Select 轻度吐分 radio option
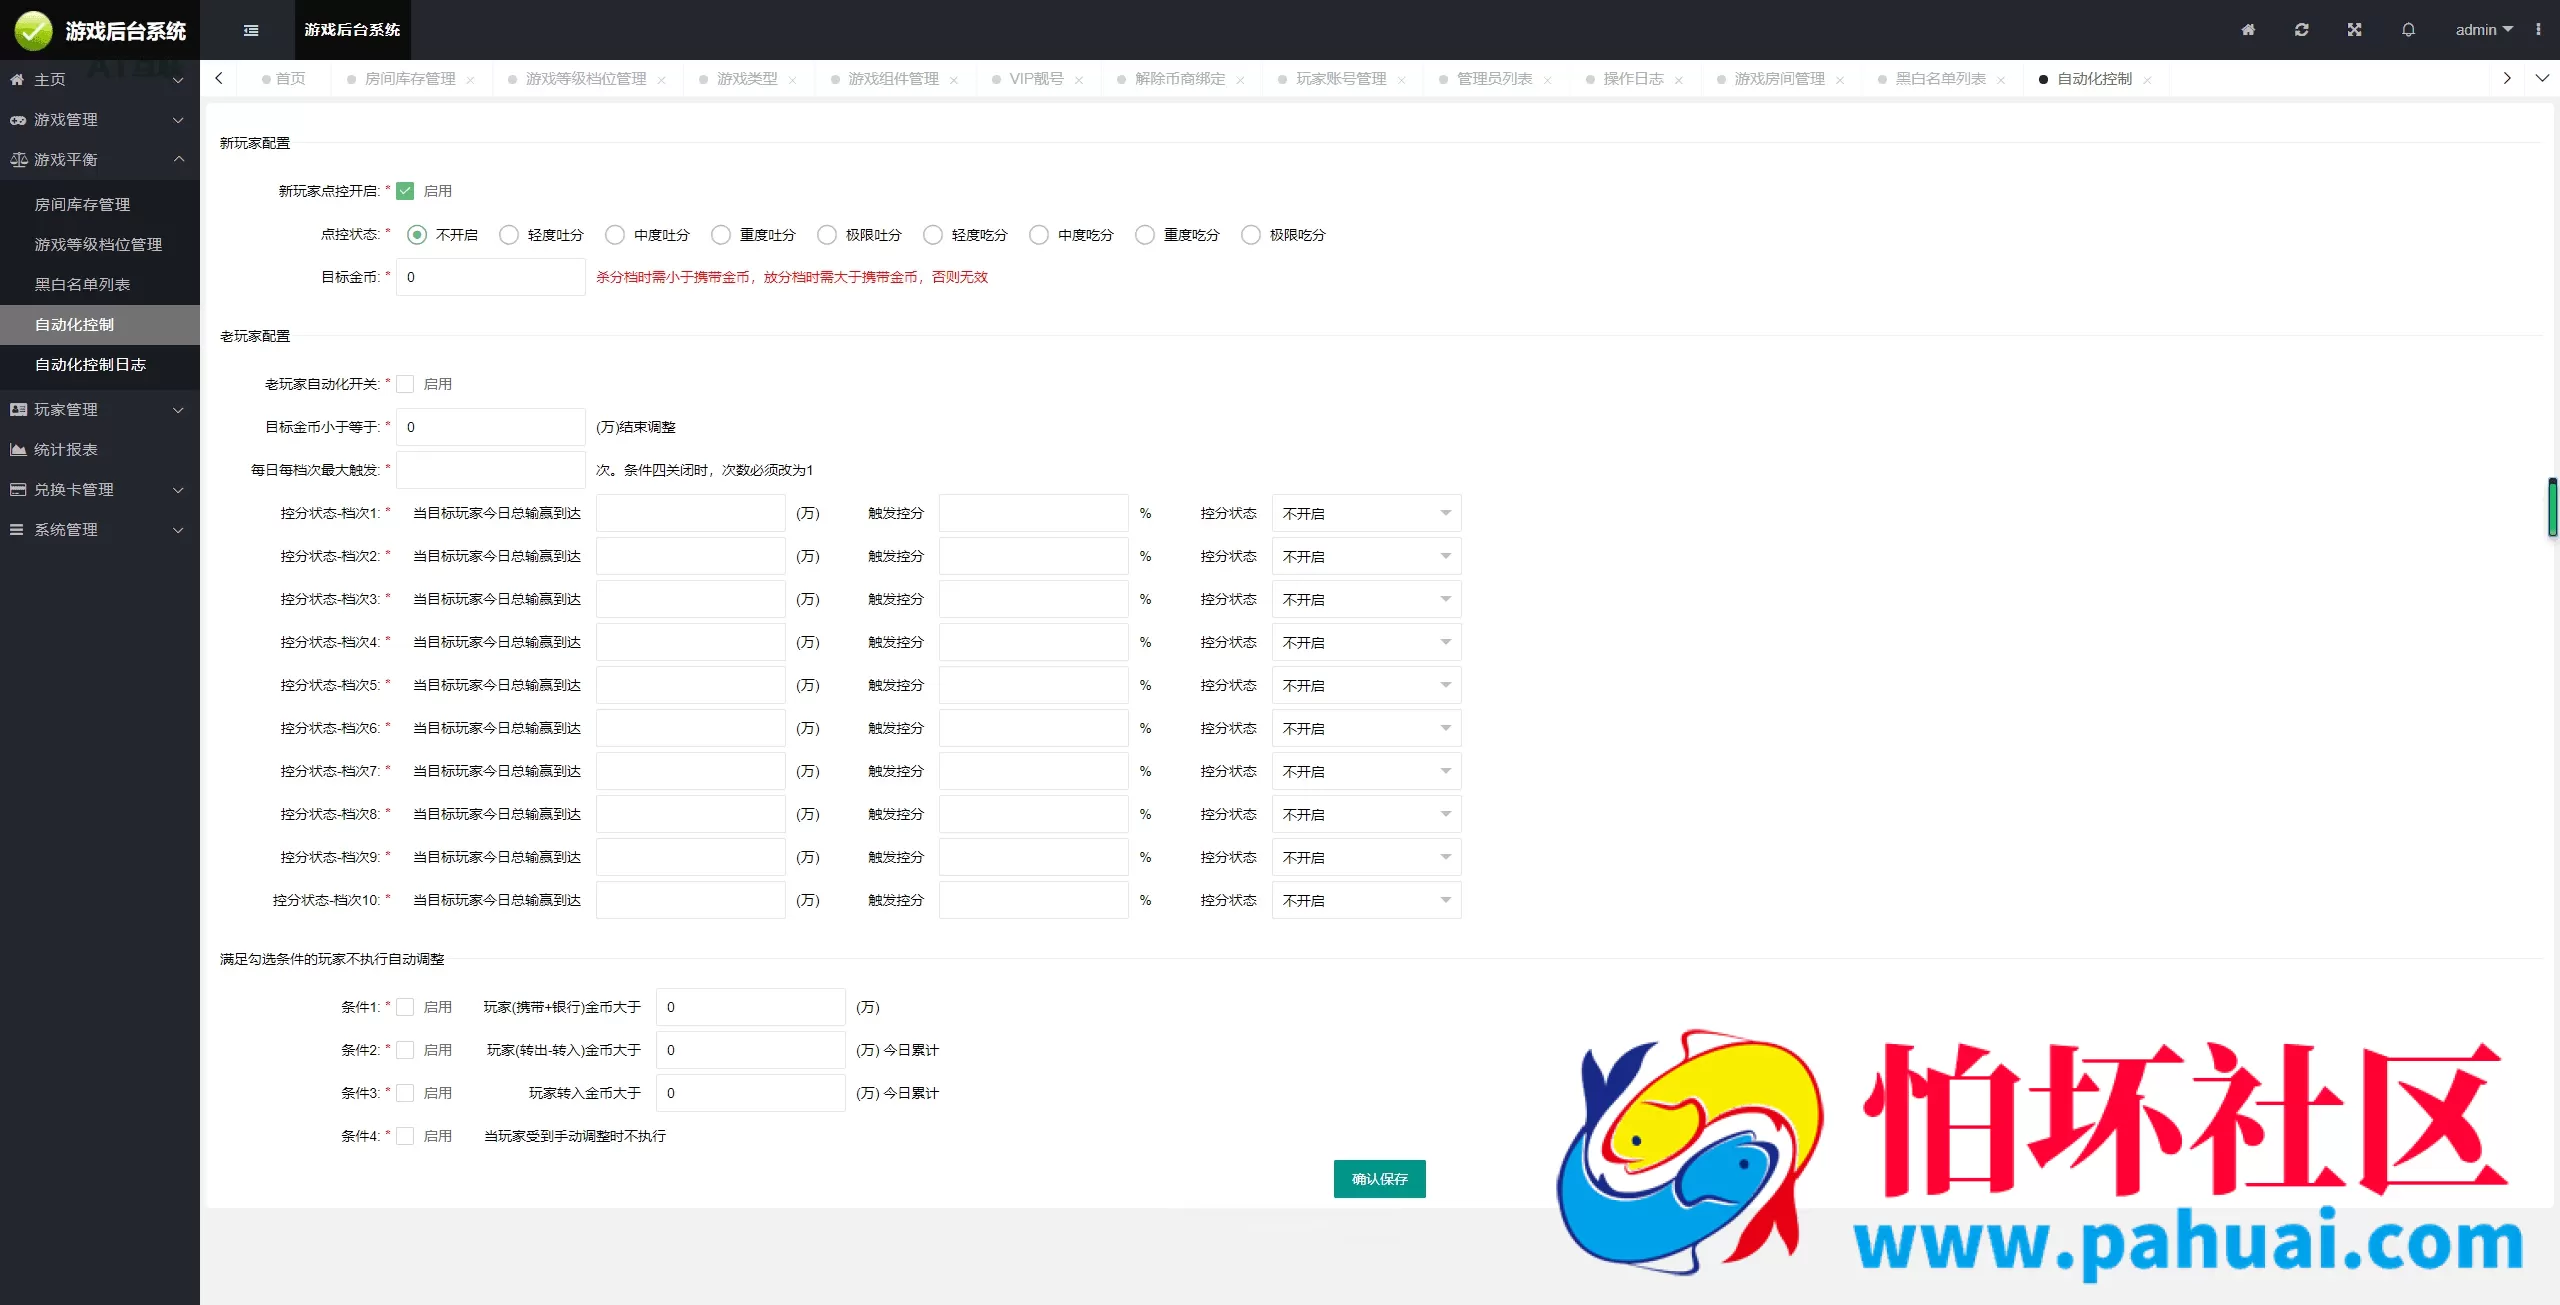 point(509,235)
